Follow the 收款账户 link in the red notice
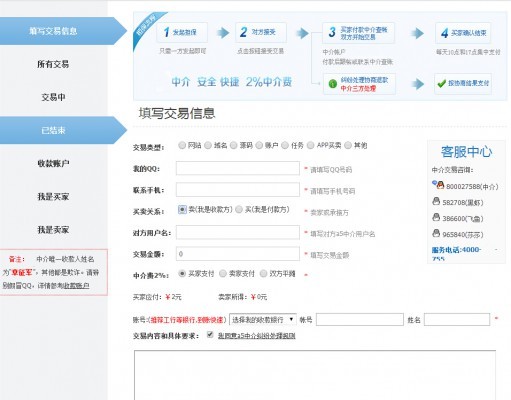The width and height of the screenshot is (511, 400). (76, 286)
